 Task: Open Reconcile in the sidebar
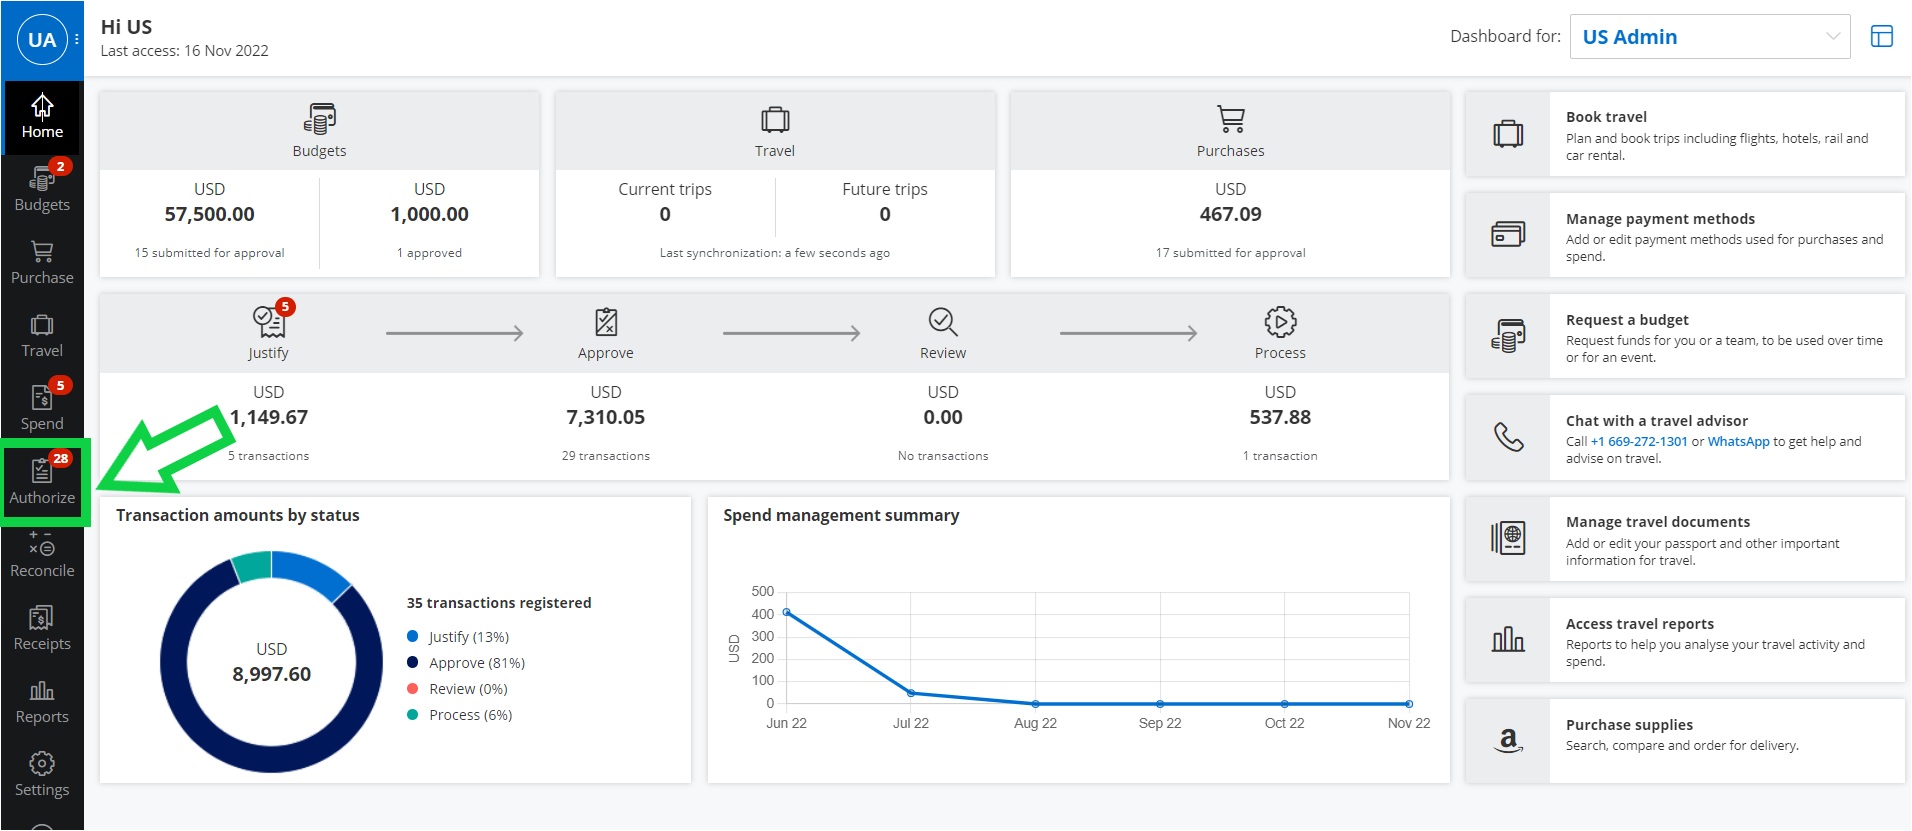click(x=42, y=555)
